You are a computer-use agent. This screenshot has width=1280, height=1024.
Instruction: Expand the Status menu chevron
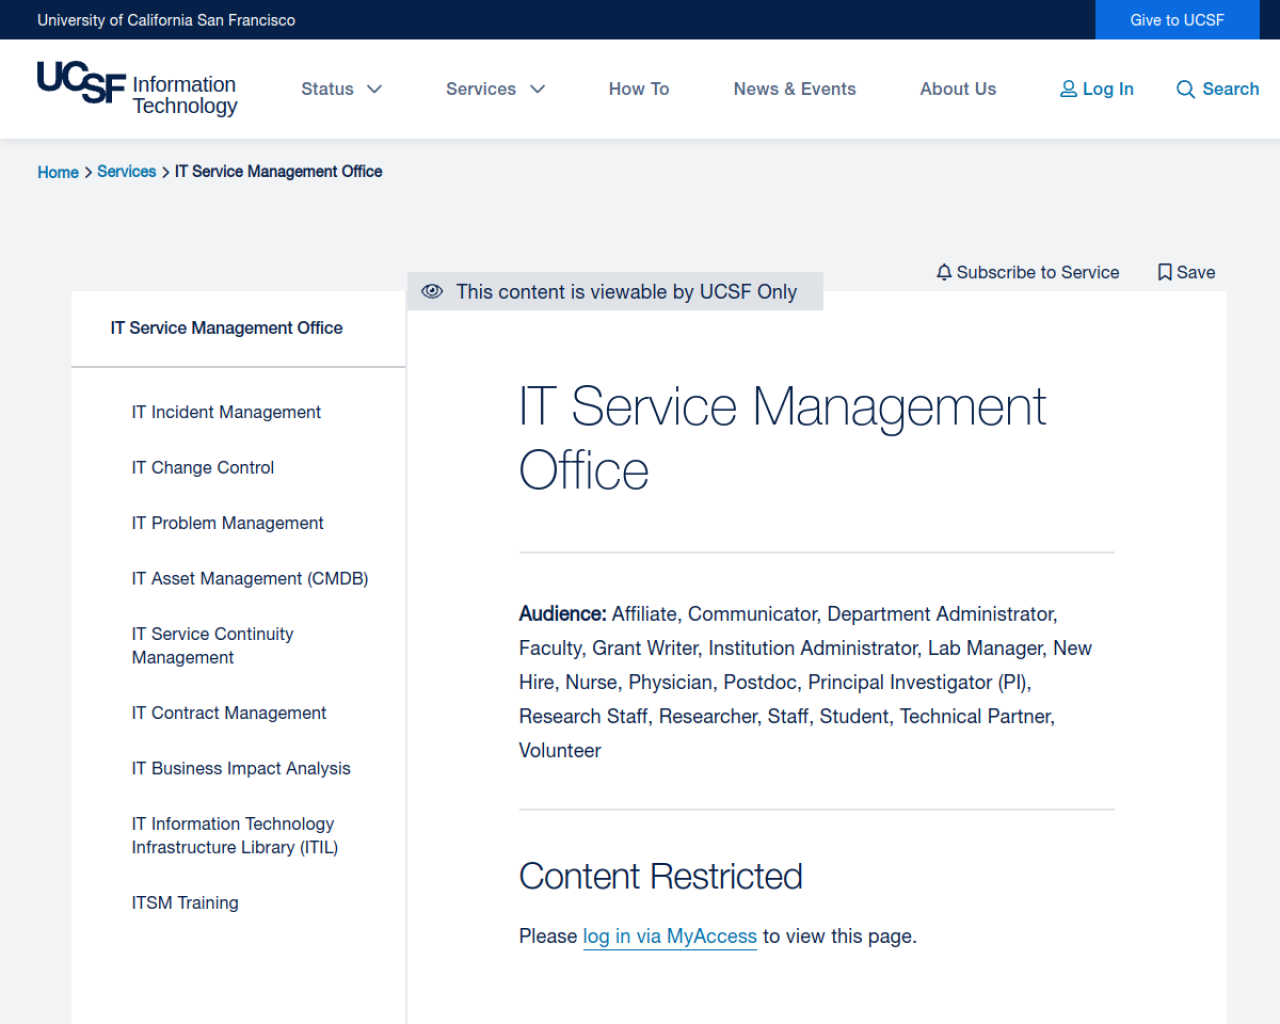coord(375,89)
